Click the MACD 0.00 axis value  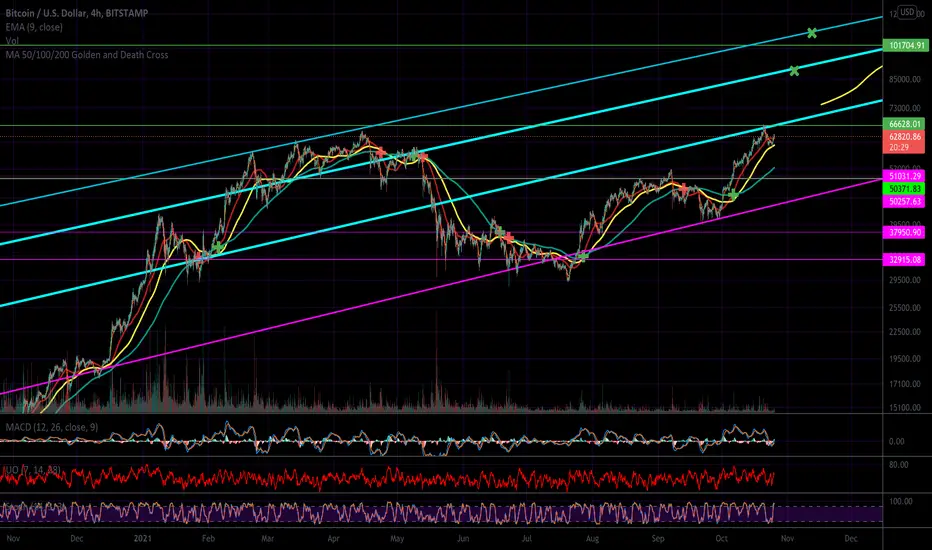pyautogui.click(x=896, y=442)
